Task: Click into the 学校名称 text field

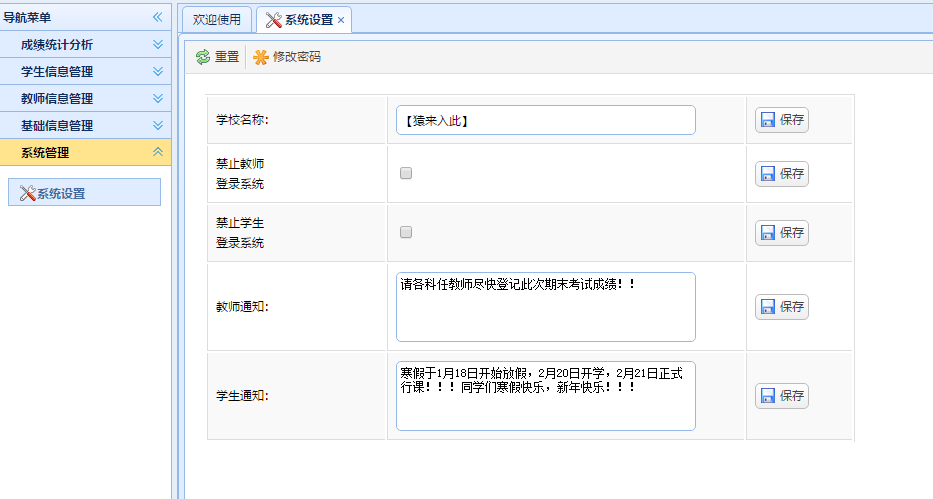Action: point(546,120)
